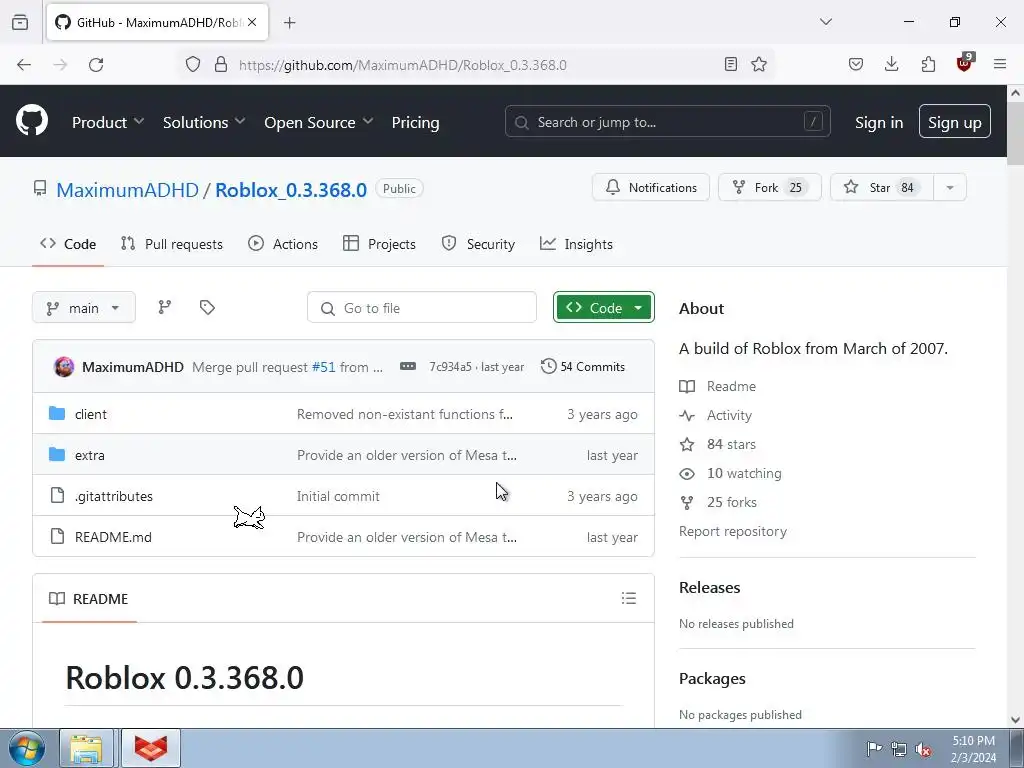The height and width of the screenshot is (768, 1024).
Task: Click Sign in
Action: [879, 122]
